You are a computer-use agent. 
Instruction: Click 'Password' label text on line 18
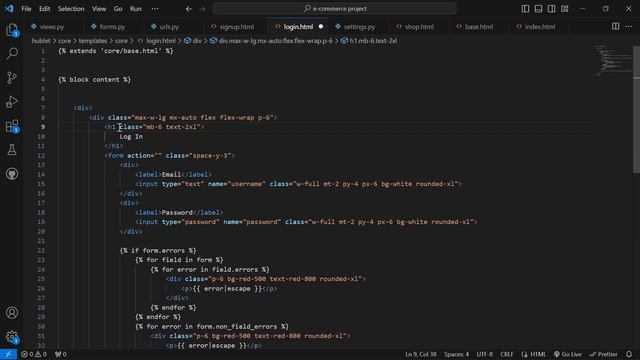pyautogui.click(x=177, y=213)
